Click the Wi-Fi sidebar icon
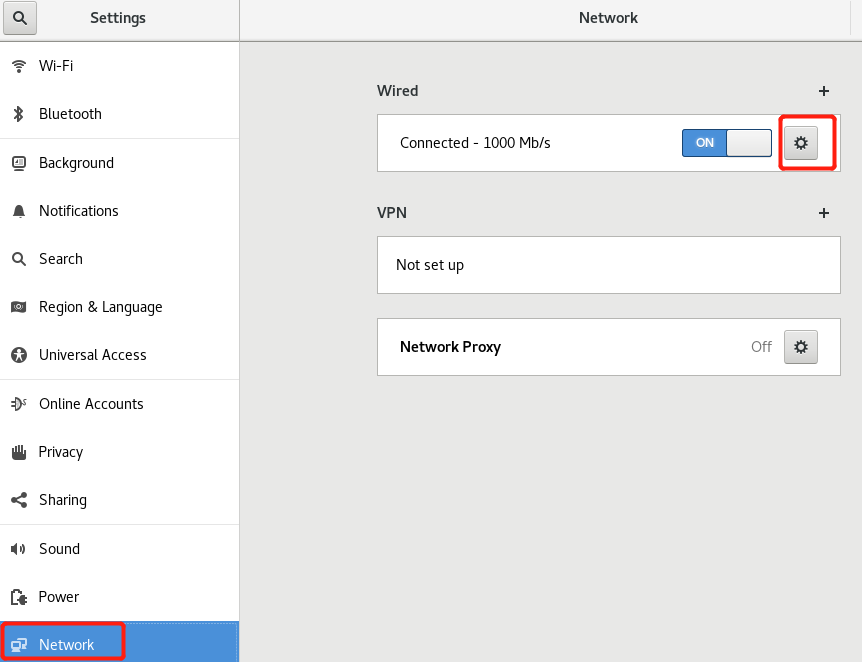Image resolution: width=862 pixels, height=662 pixels. (x=19, y=66)
